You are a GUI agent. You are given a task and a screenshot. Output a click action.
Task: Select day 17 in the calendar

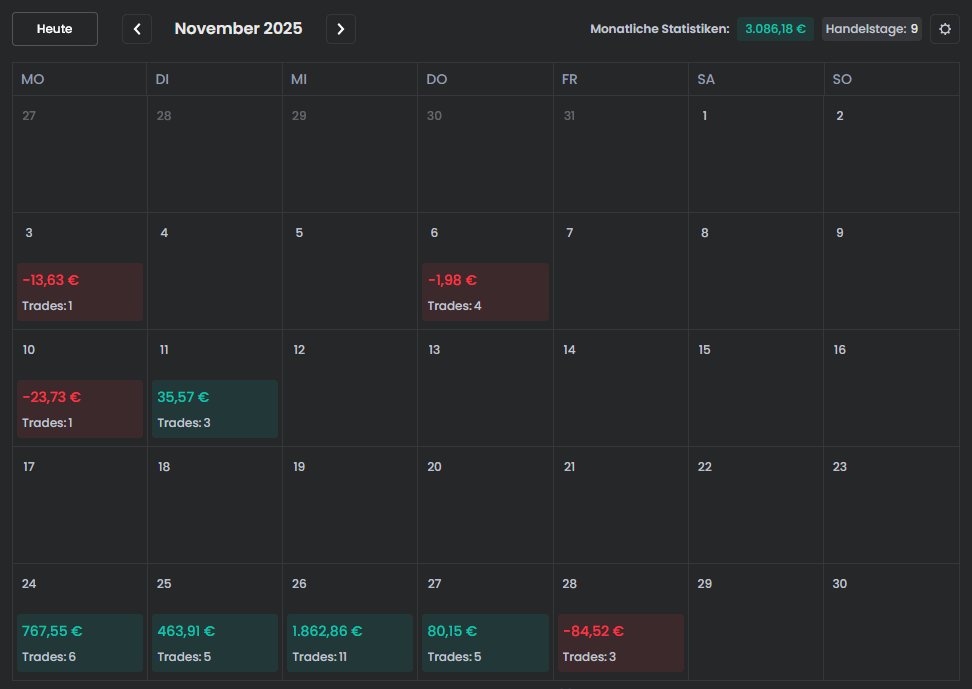click(80, 505)
